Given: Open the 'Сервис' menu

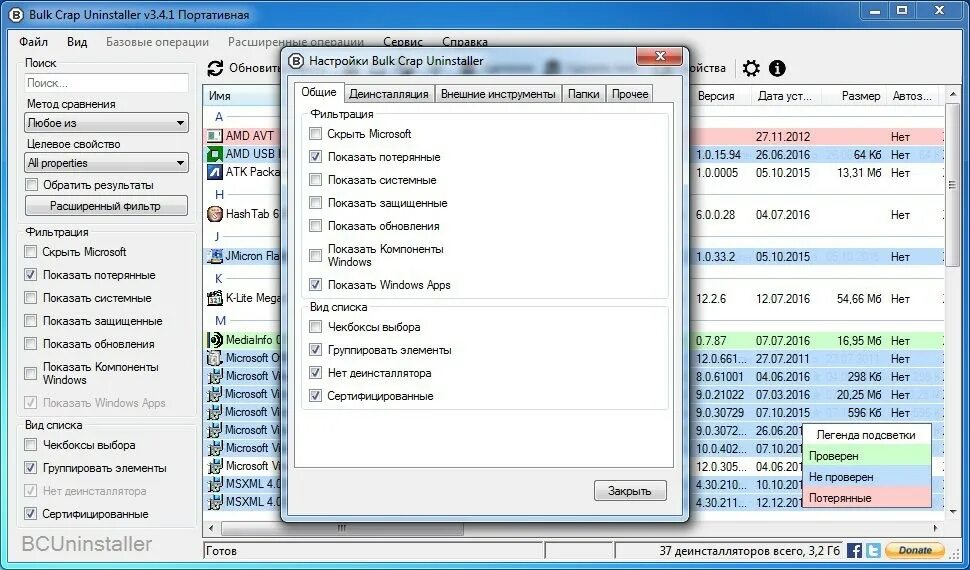Looking at the screenshot, I should click(x=403, y=42).
